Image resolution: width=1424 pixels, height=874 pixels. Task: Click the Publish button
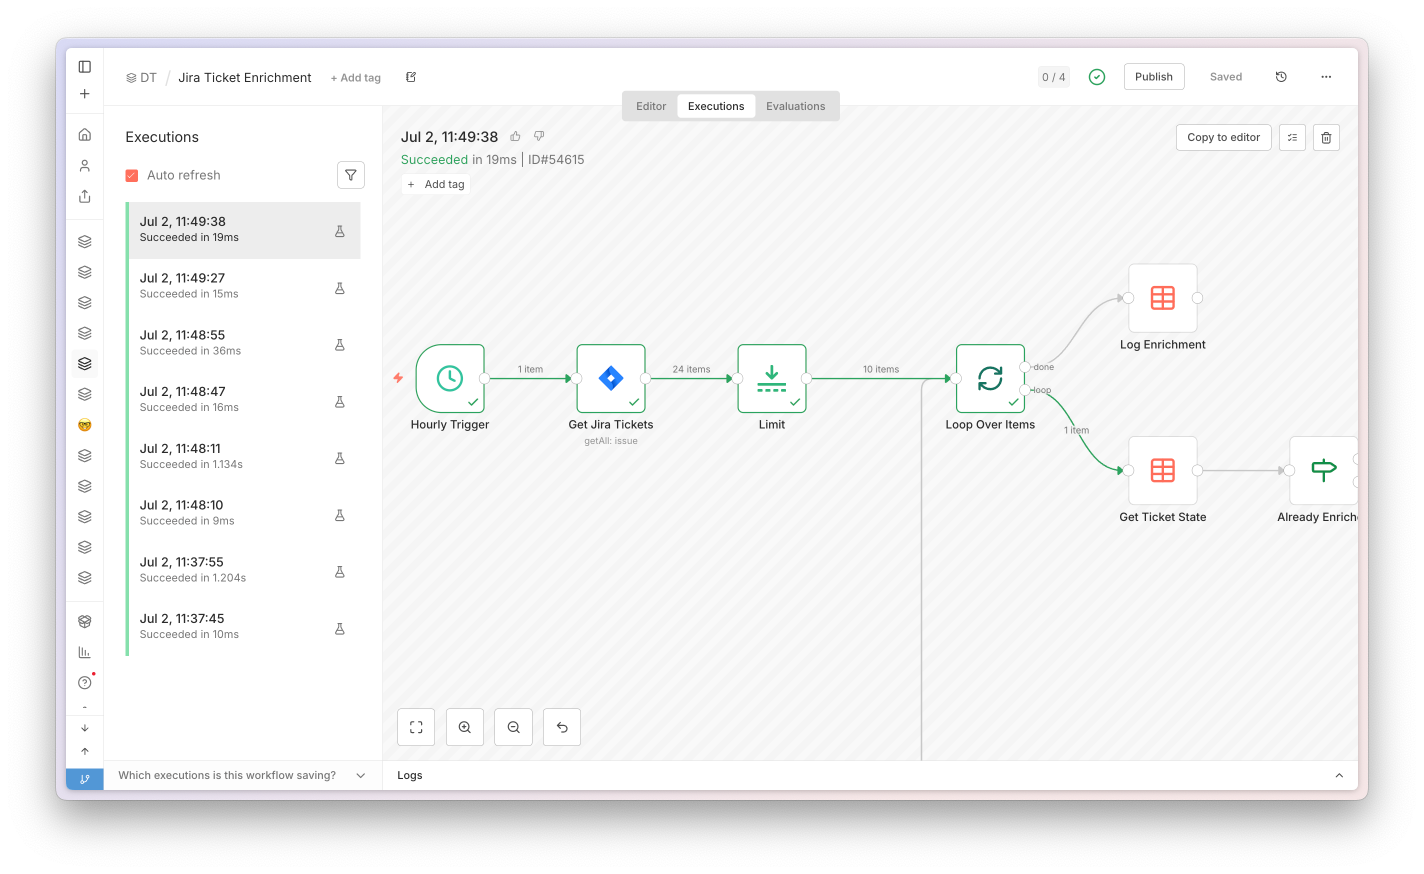click(1154, 77)
